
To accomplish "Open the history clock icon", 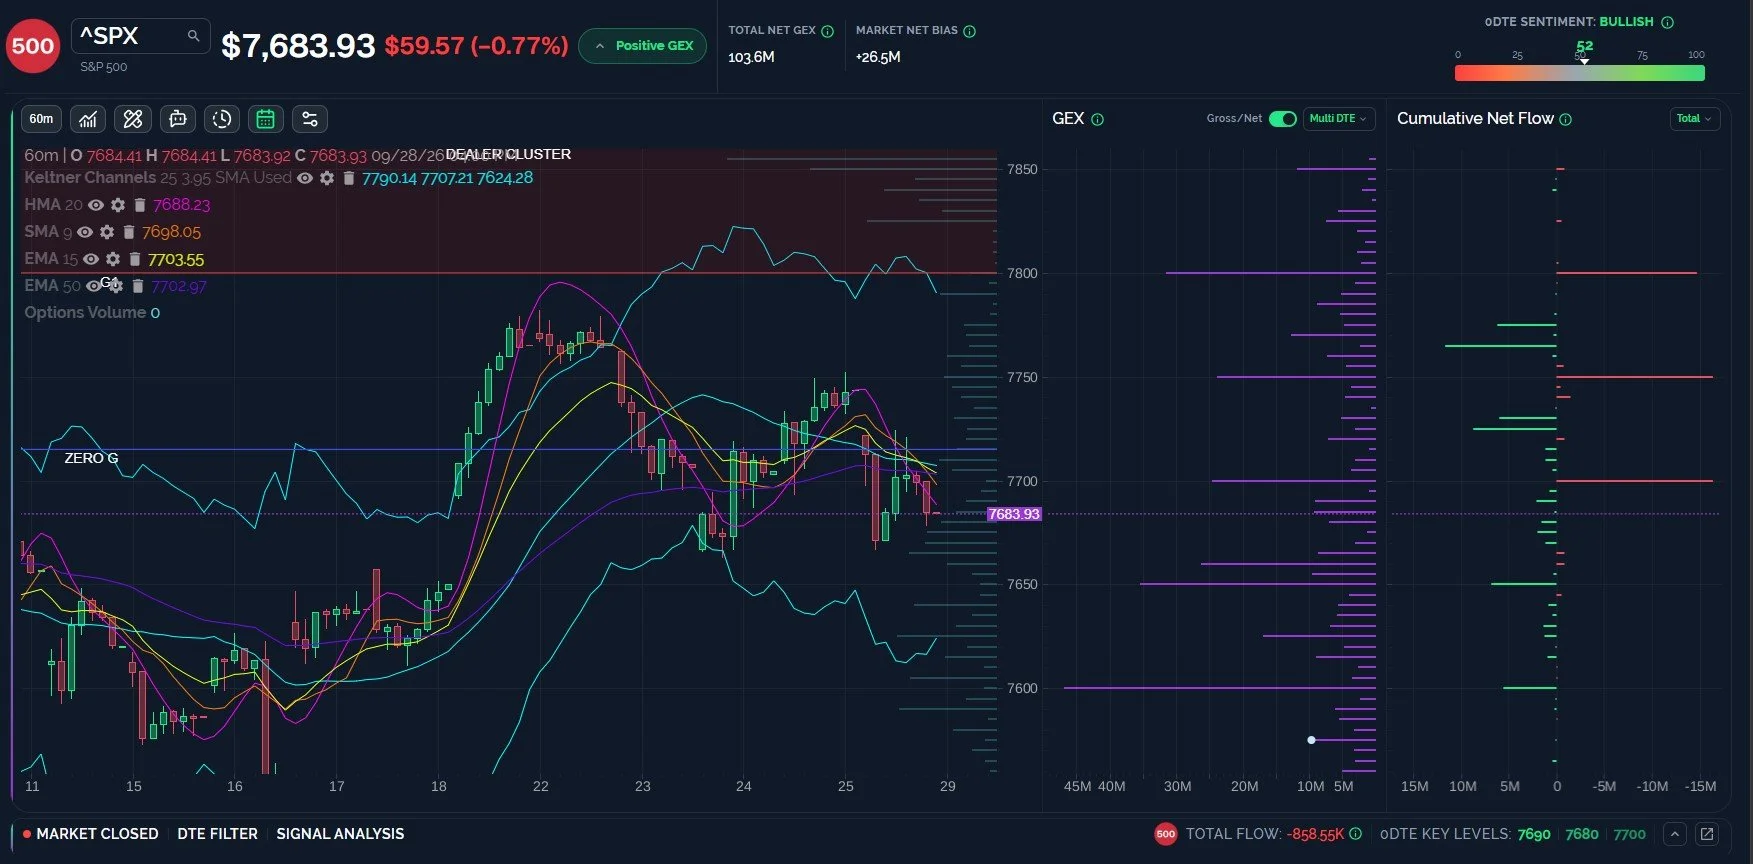I will click(222, 119).
